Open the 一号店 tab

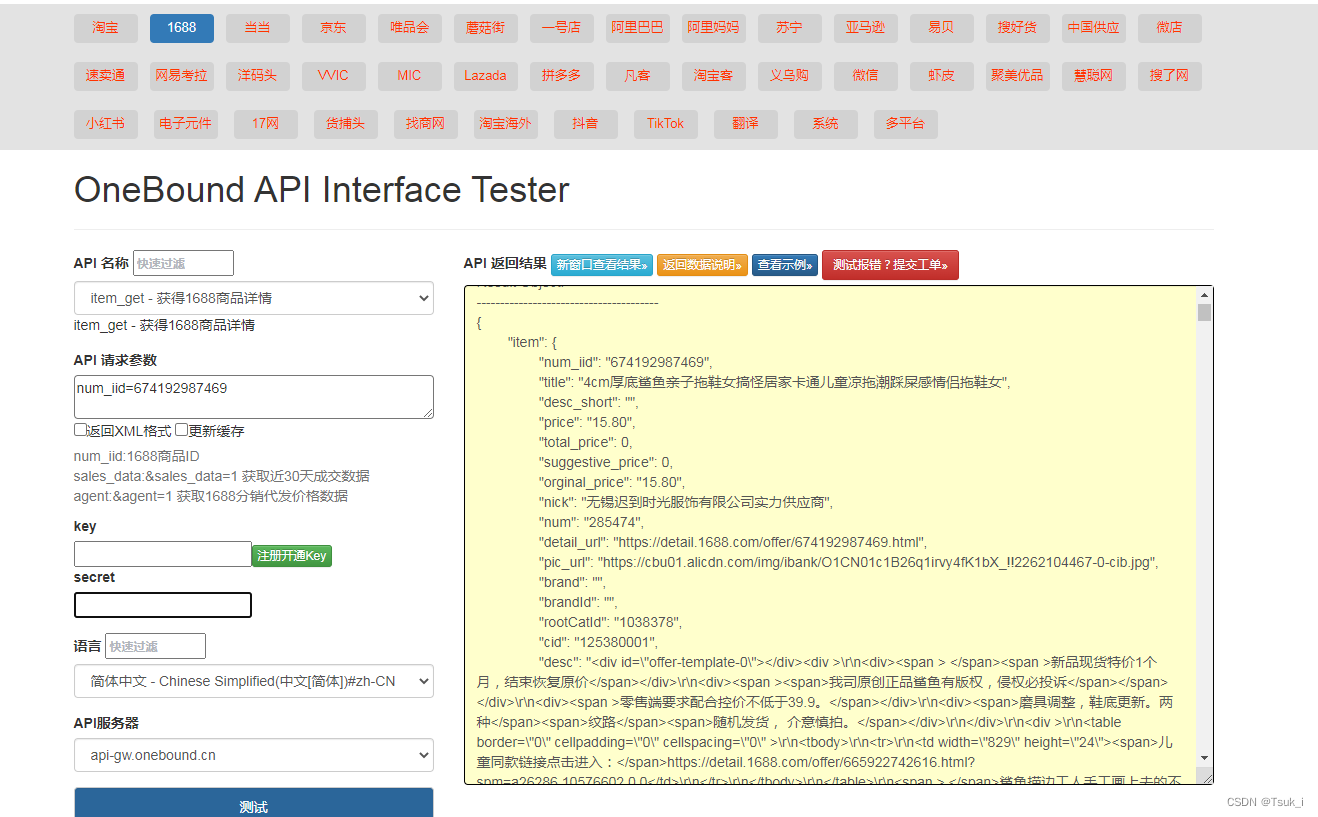tap(562, 28)
